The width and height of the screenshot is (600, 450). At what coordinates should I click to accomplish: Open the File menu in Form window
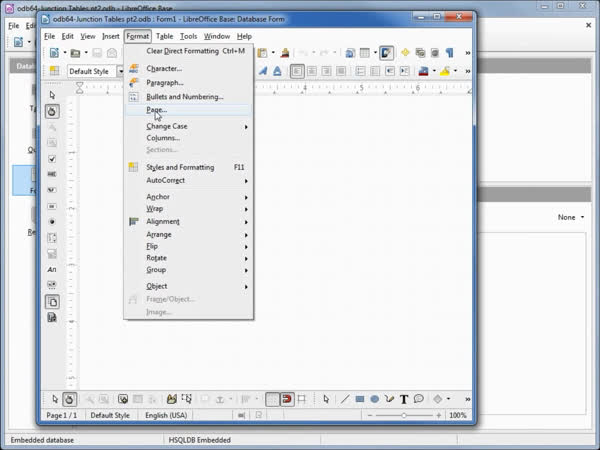[x=50, y=36]
